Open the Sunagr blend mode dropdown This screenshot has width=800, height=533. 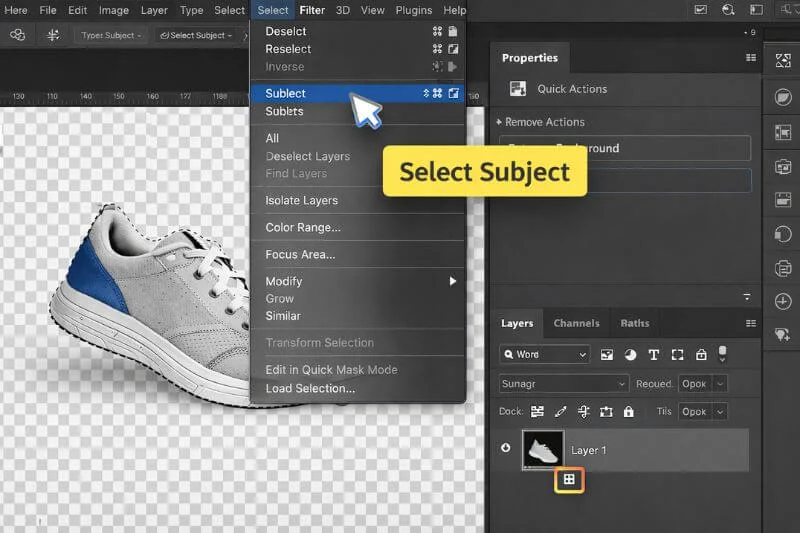coord(563,384)
